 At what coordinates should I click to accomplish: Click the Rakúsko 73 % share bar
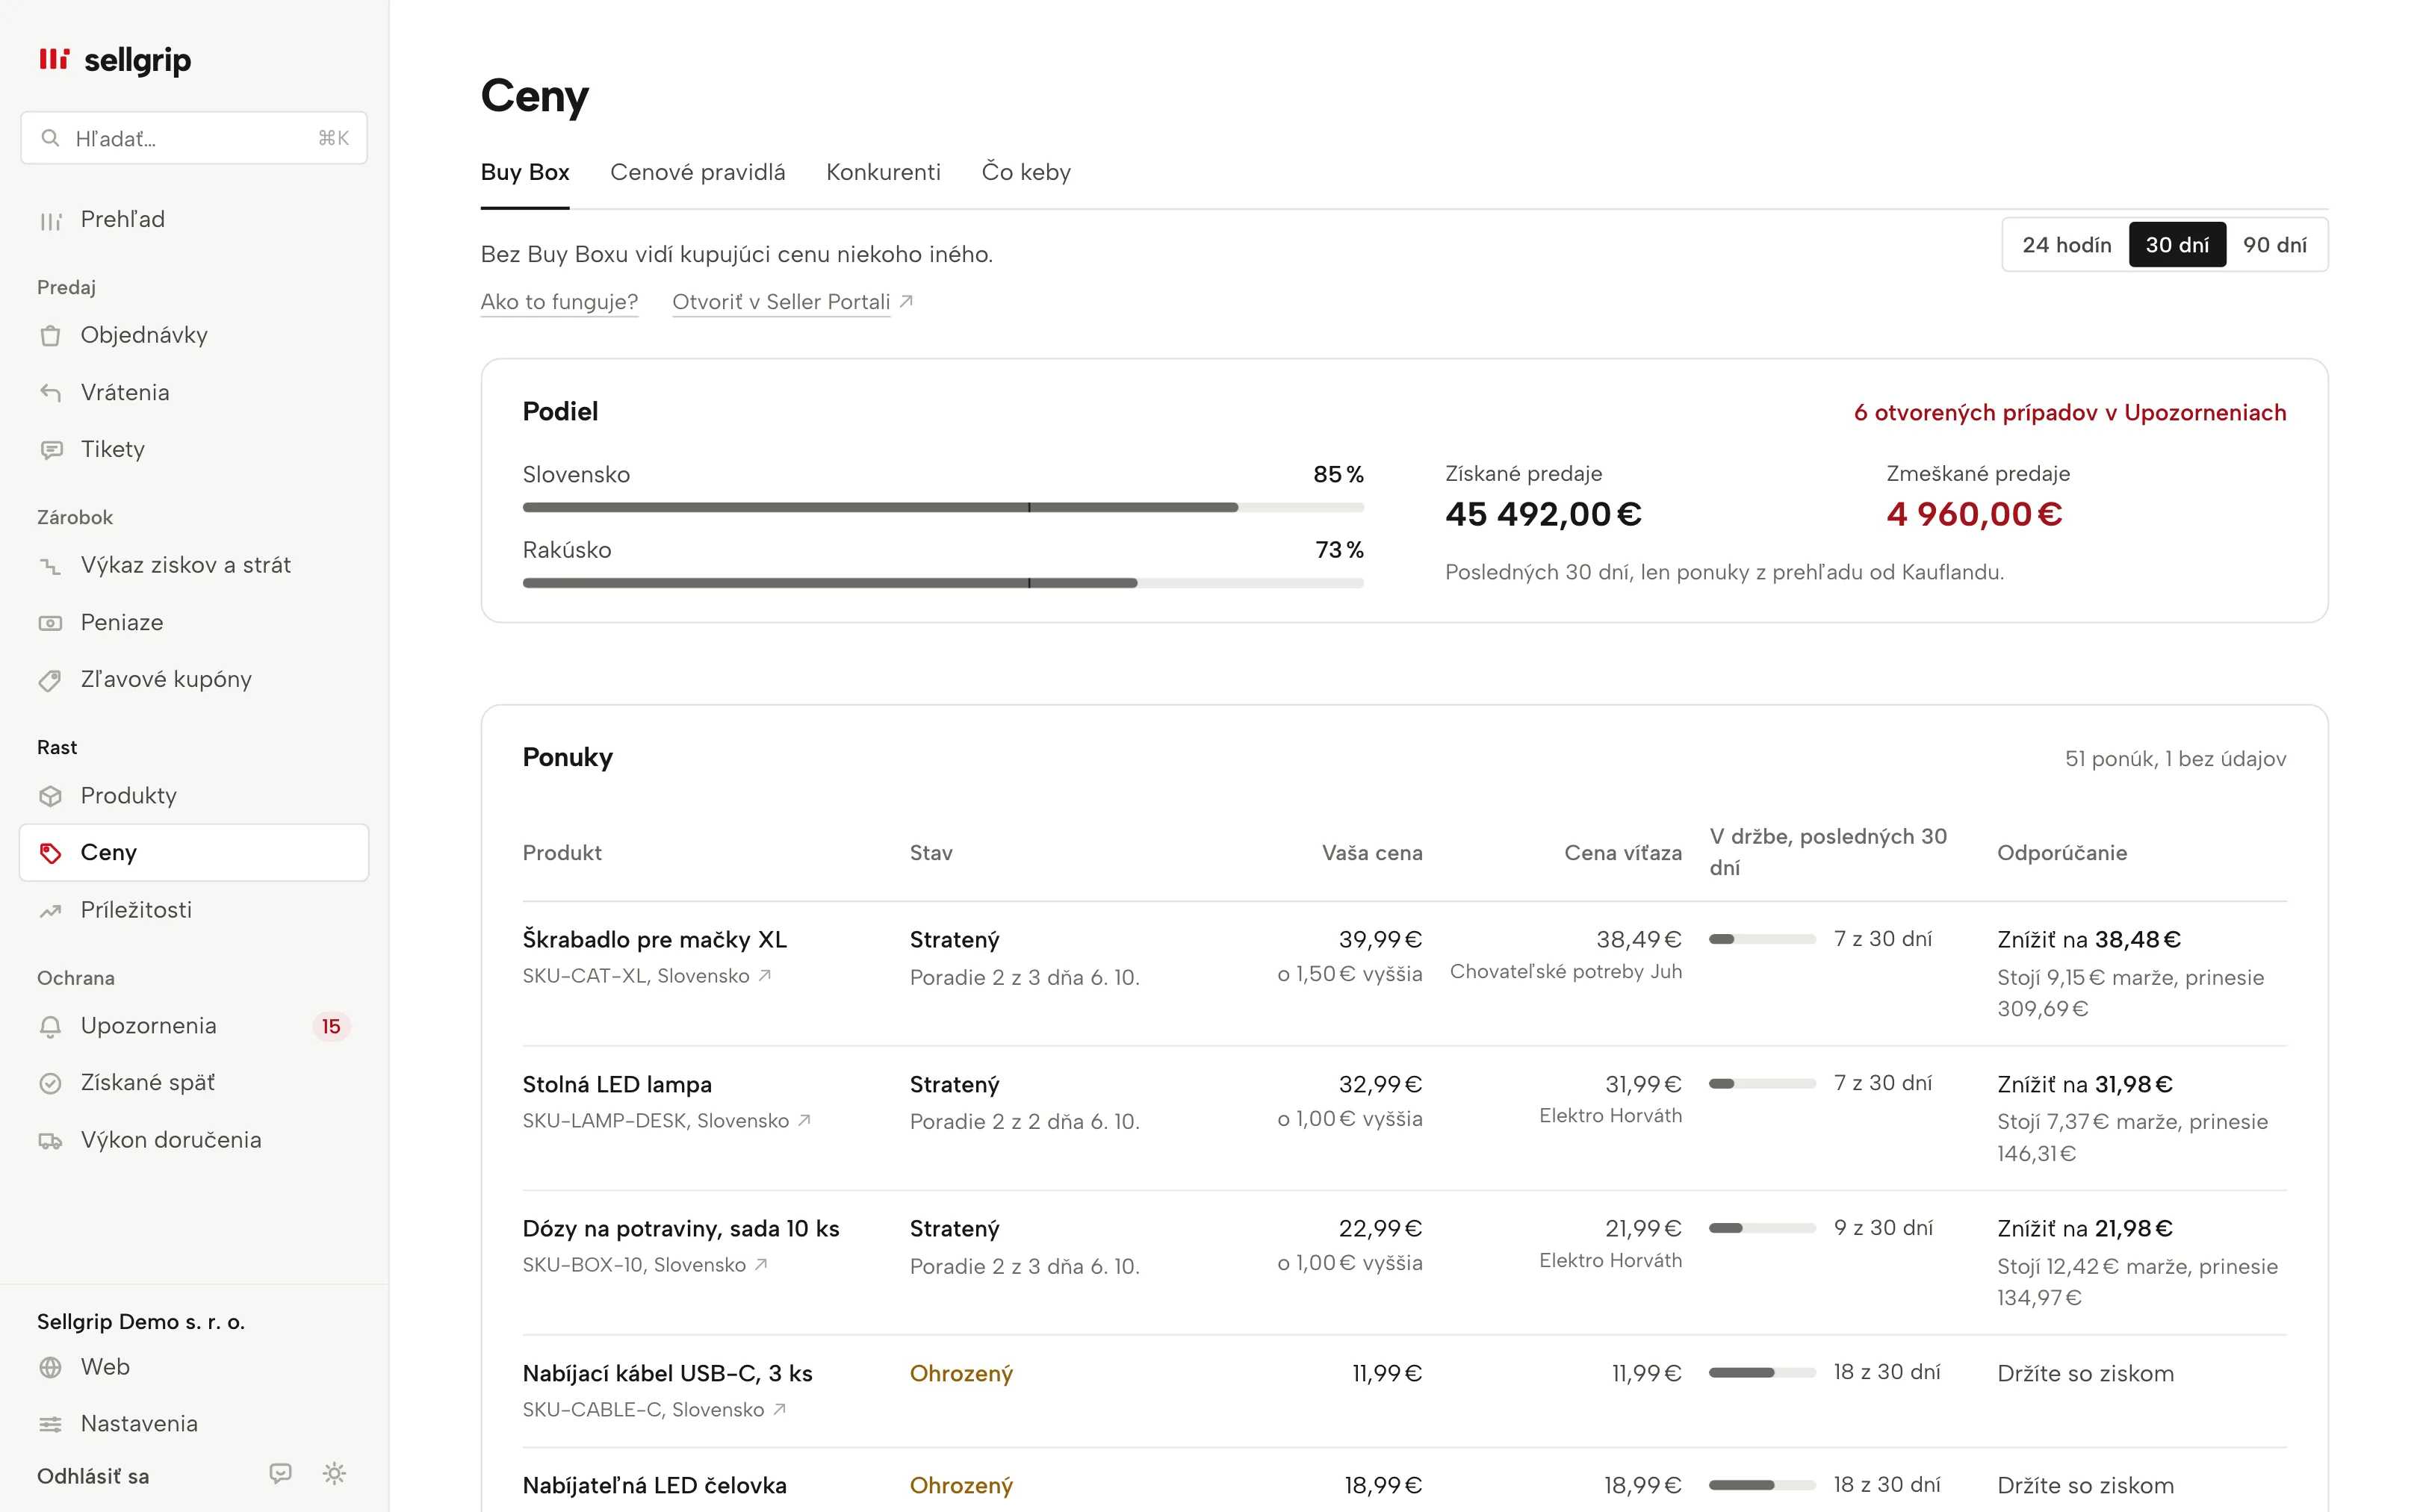[943, 583]
